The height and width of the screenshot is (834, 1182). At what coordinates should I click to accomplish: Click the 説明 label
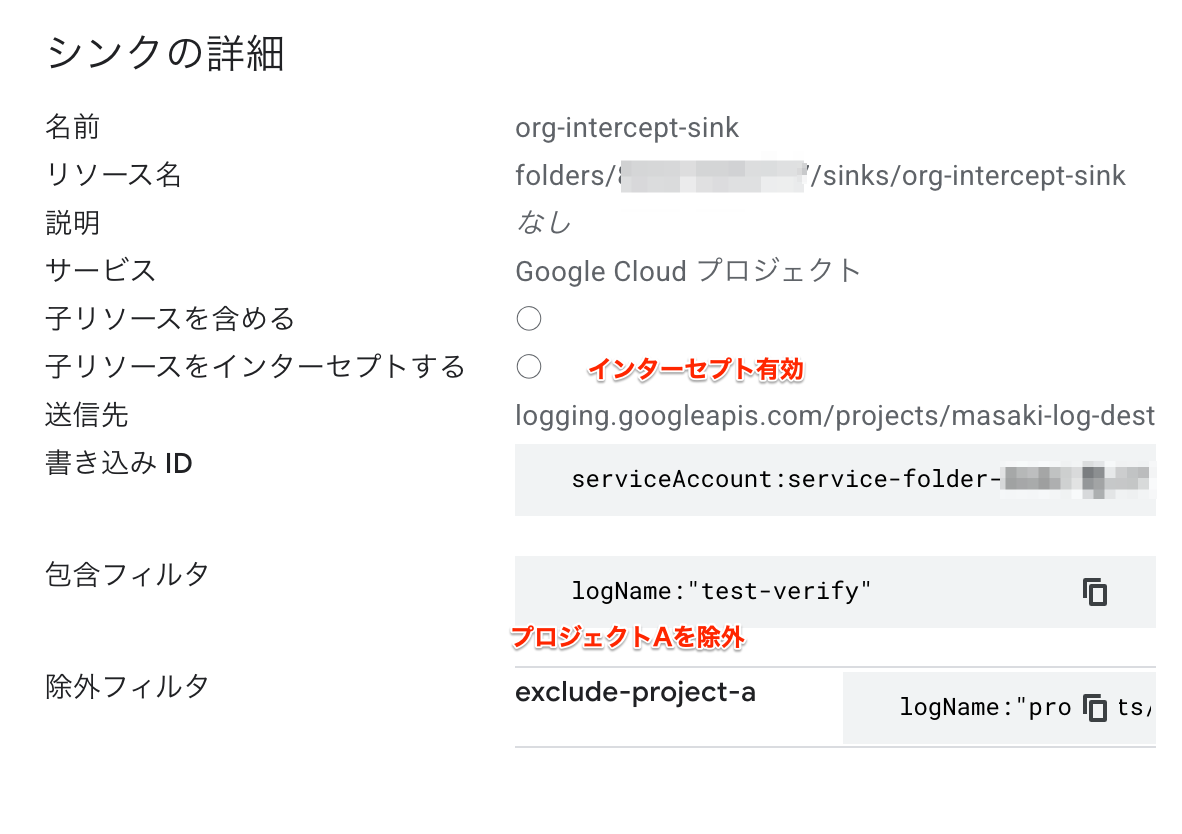(72, 222)
